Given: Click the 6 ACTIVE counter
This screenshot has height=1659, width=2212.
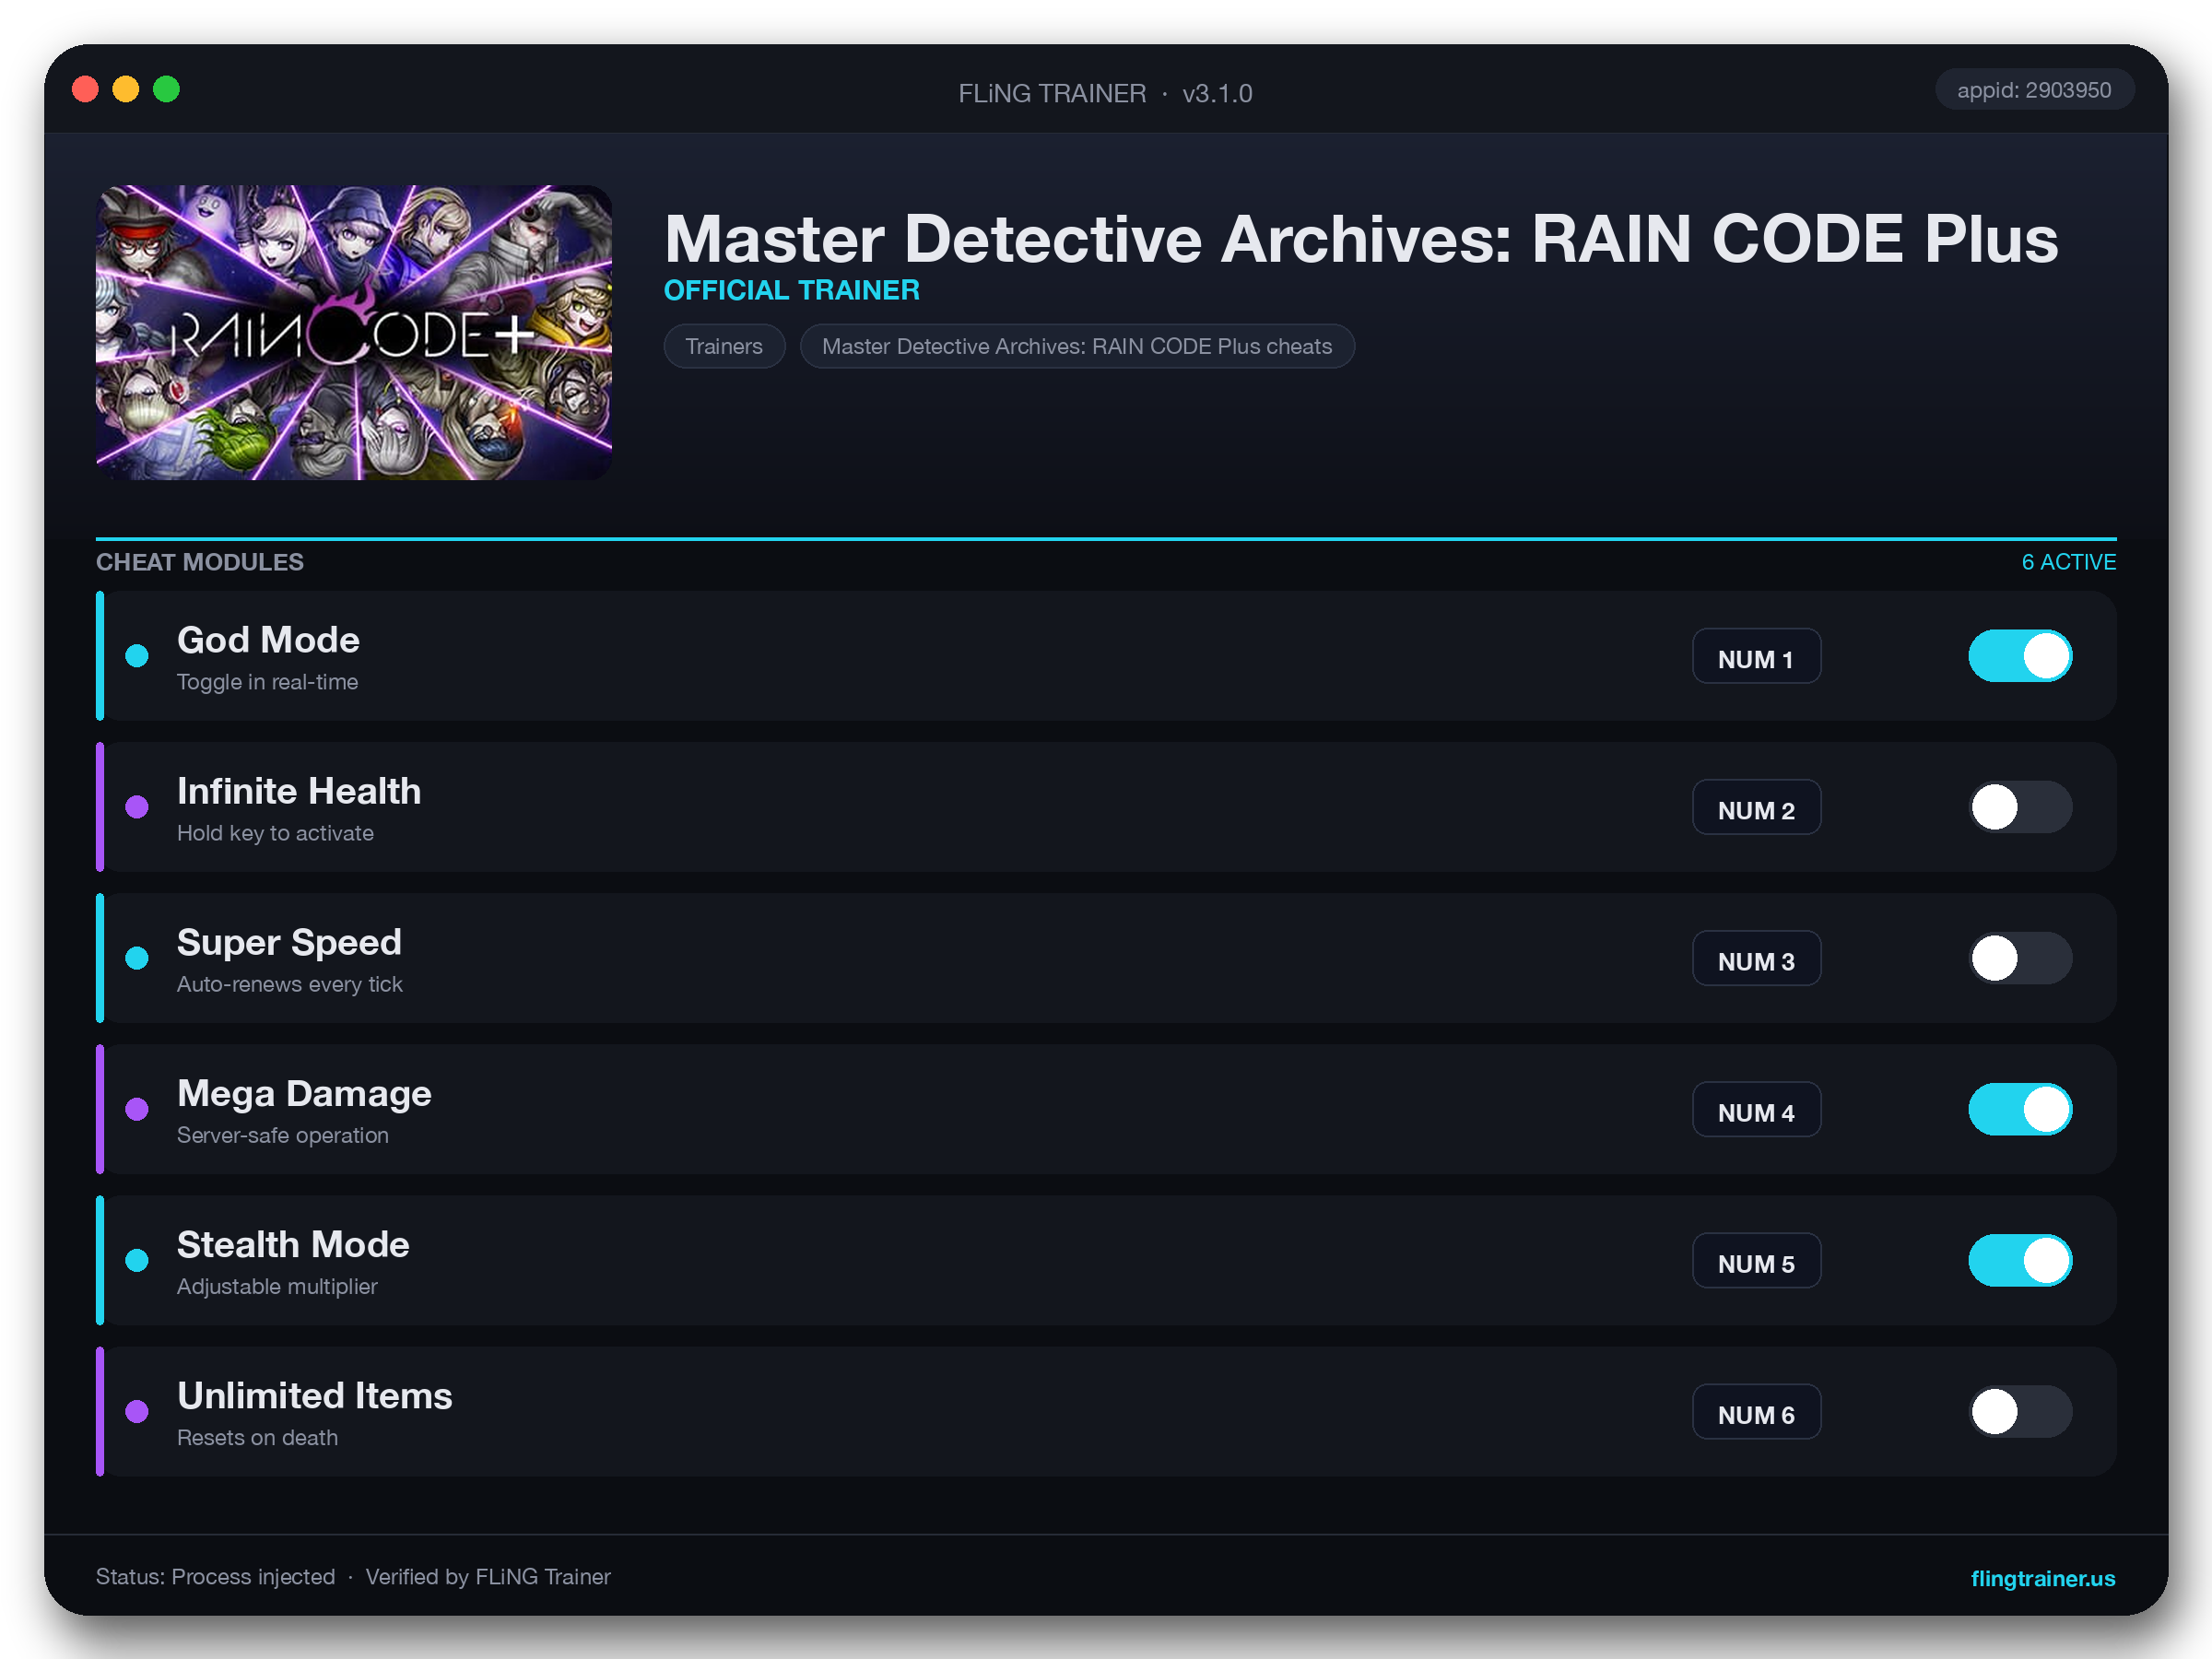Looking at the screenshot, I should click(2068, 562).
